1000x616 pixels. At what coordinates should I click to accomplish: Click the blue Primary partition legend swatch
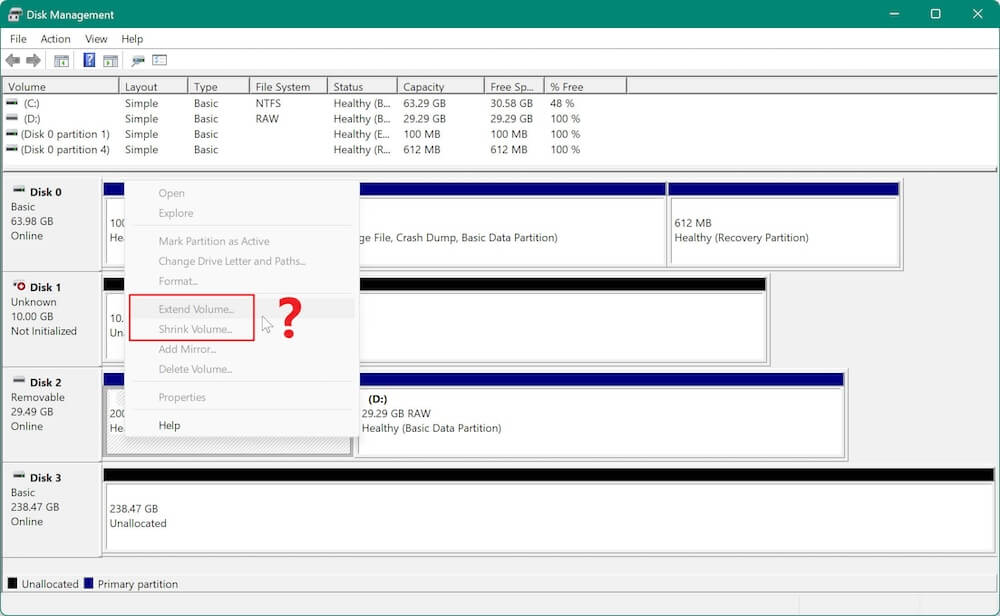pyautogui.click(x=88, y=584)
